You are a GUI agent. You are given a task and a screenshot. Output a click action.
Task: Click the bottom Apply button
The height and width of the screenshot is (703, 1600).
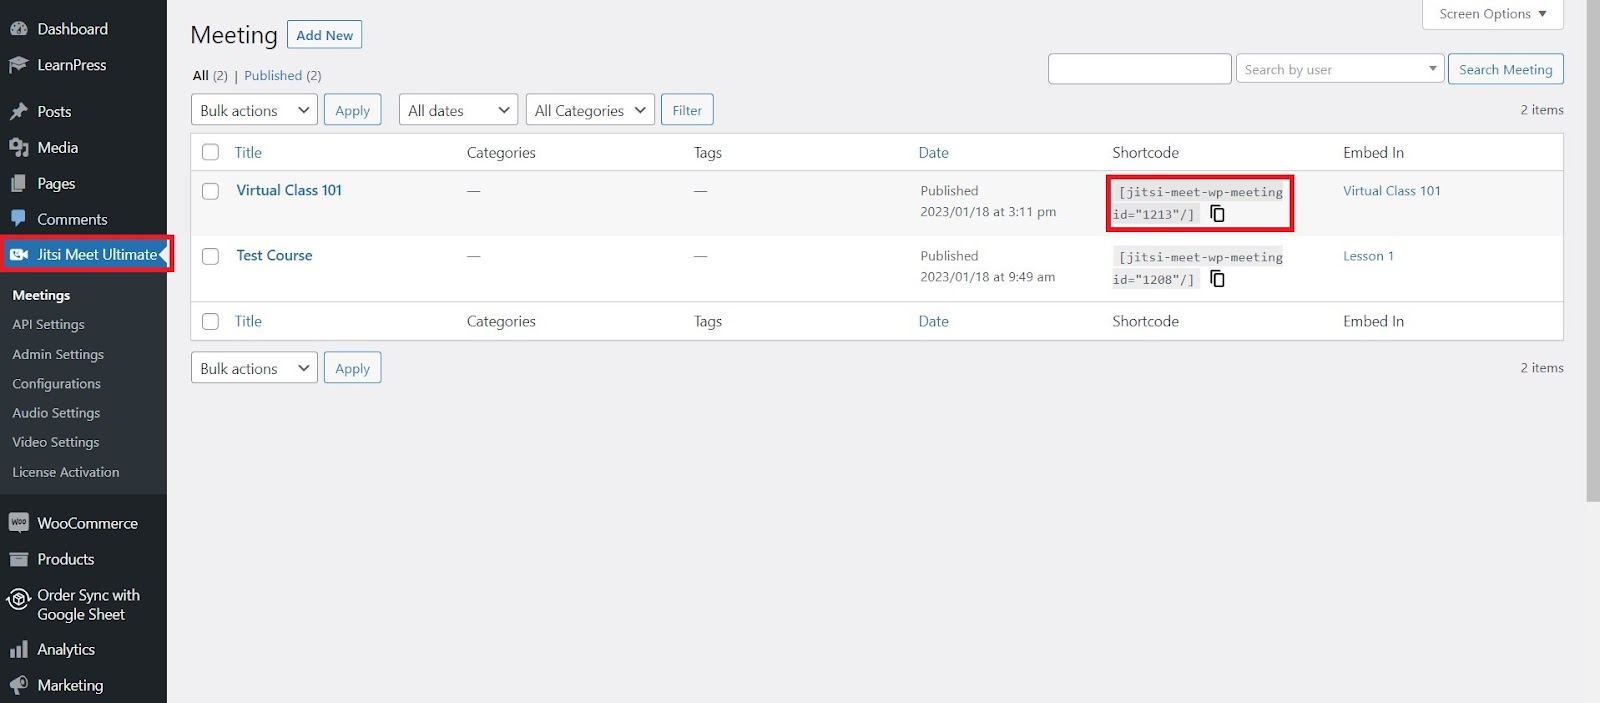pyautogui.click(x=352, y=368)
